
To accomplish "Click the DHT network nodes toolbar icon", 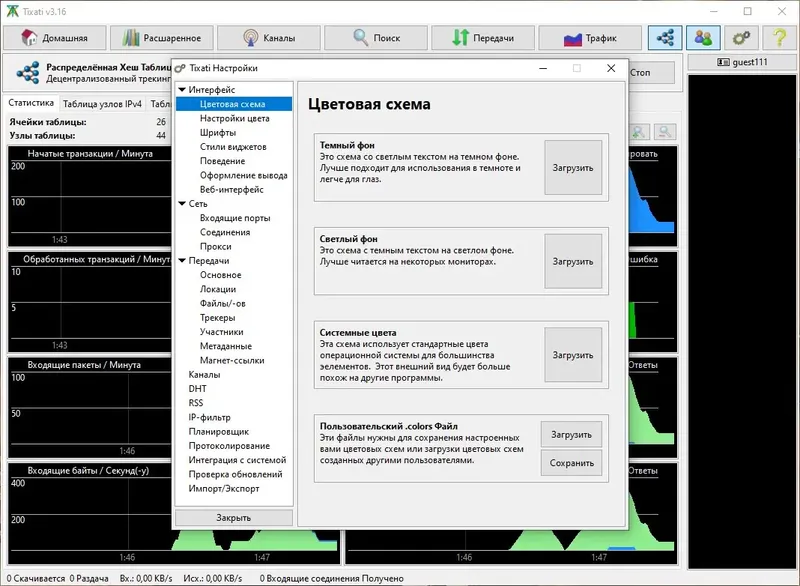I will (665, 38).
